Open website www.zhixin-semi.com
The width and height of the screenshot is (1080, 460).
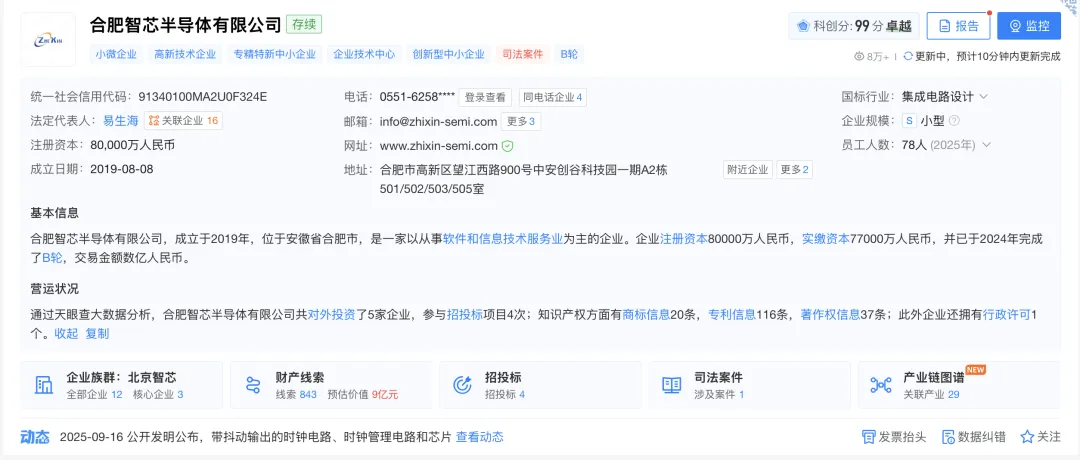coord(439,146)
